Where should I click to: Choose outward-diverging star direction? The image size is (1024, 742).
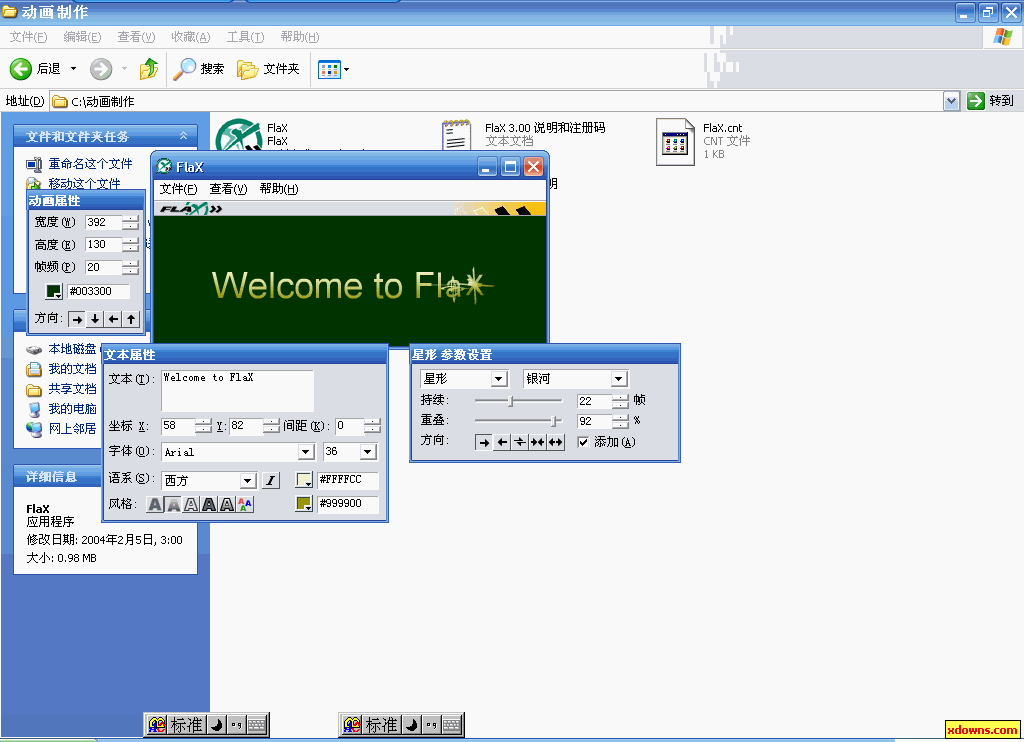coord(555,442)
